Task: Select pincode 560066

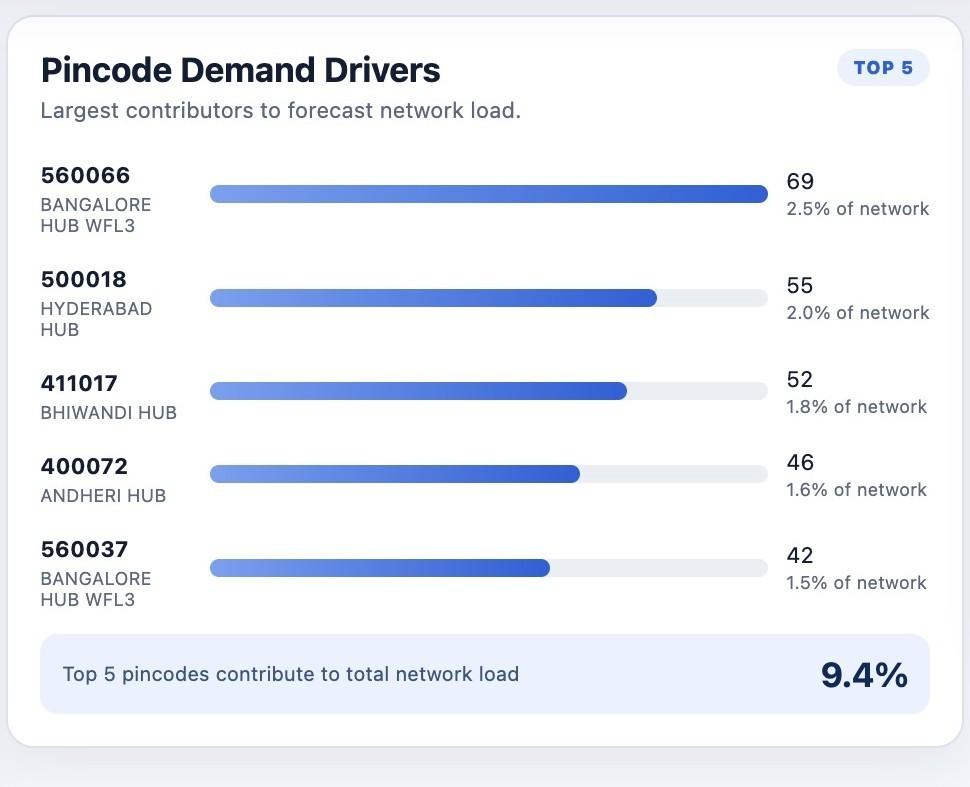Action: [85, 176]
